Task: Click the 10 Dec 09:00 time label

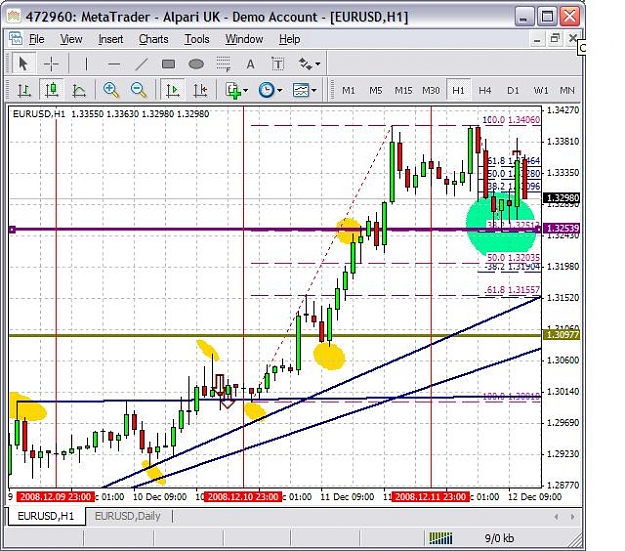Action: [160, 497]
